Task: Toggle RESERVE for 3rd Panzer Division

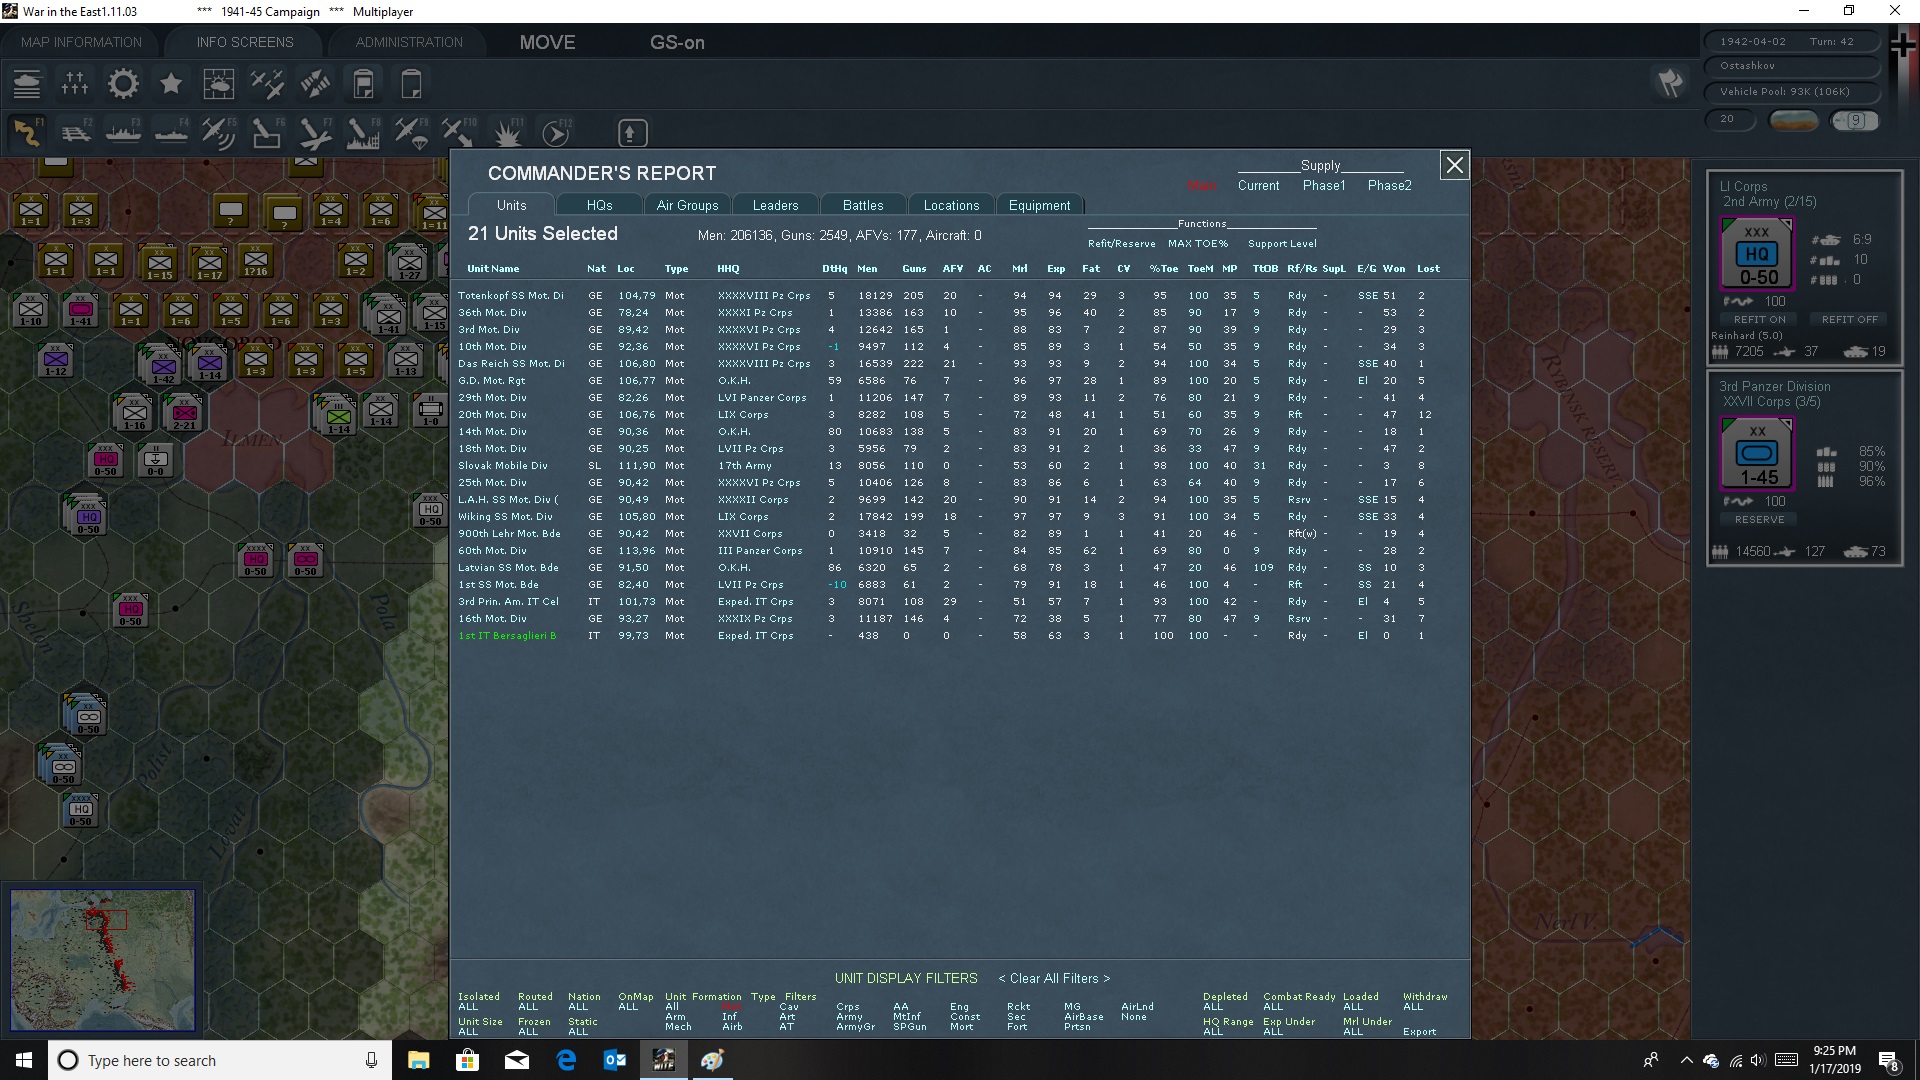Action: click(x=1759, y=519)
